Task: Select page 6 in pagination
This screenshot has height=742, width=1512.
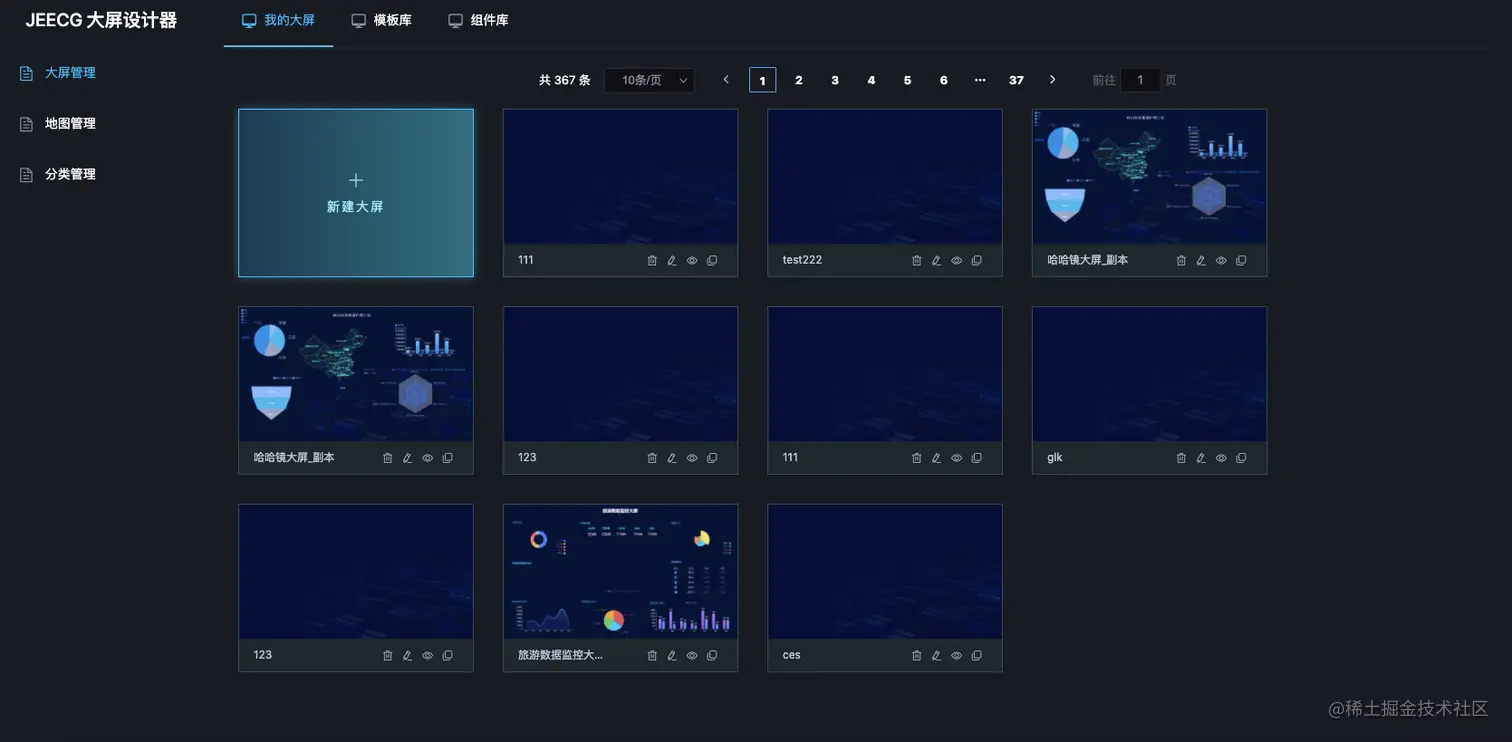Action: pyautogui.click(x=943, y=80)
